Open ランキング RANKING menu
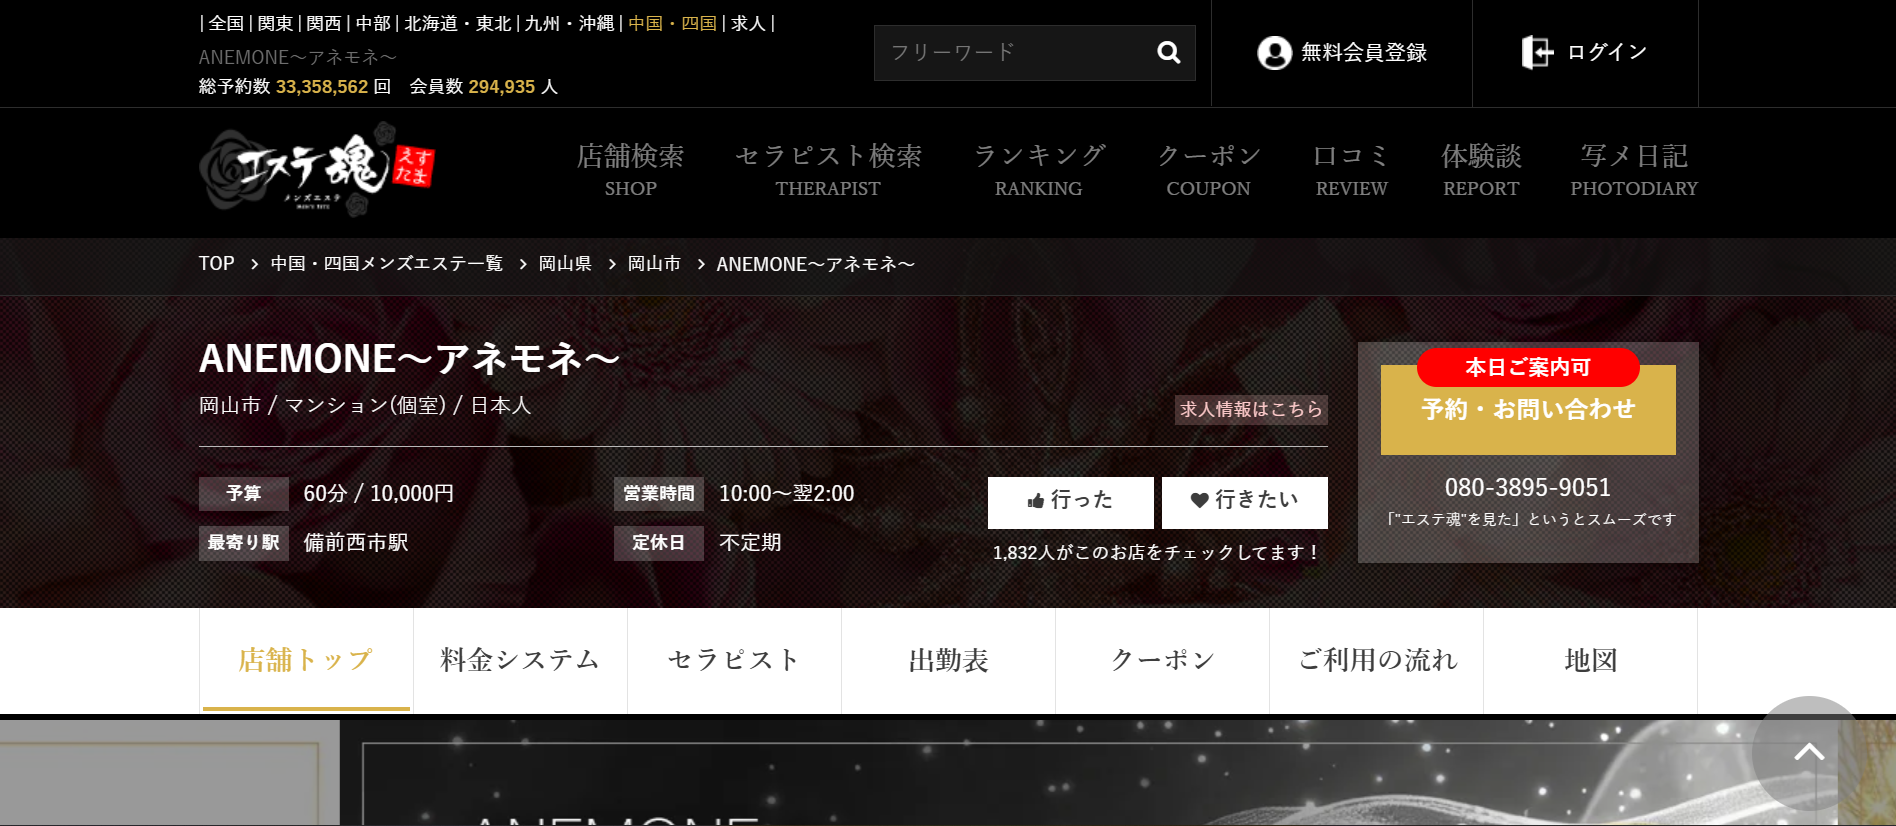This screenshot has width=1896, height=826. tap(1038, 170)
